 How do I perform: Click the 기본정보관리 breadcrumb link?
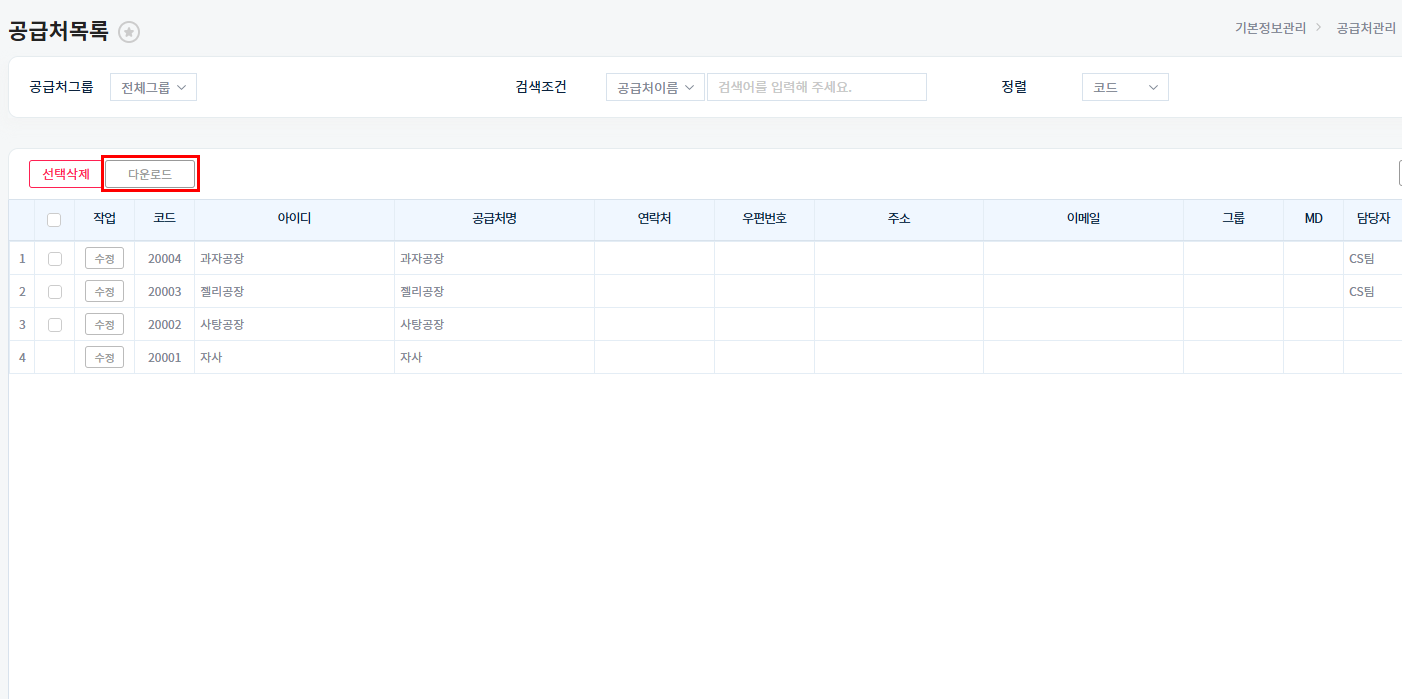click(1270, 28)
